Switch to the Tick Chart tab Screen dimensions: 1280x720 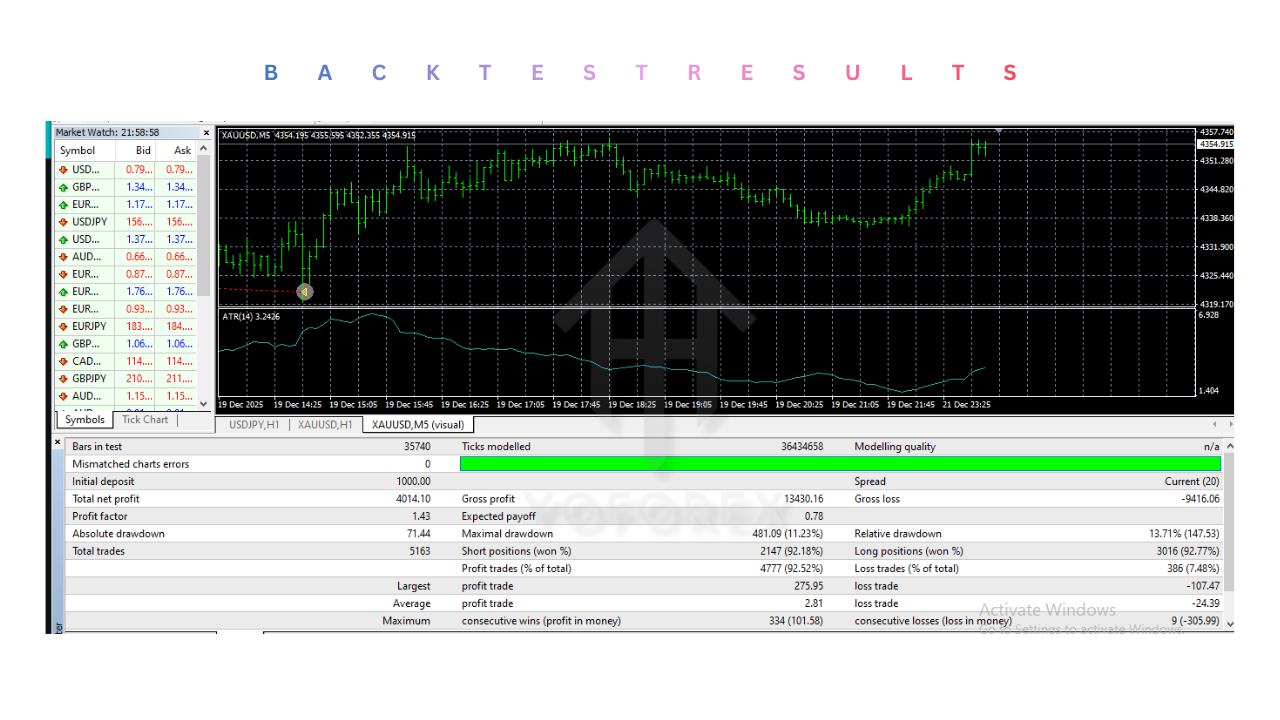click(145, 420)
